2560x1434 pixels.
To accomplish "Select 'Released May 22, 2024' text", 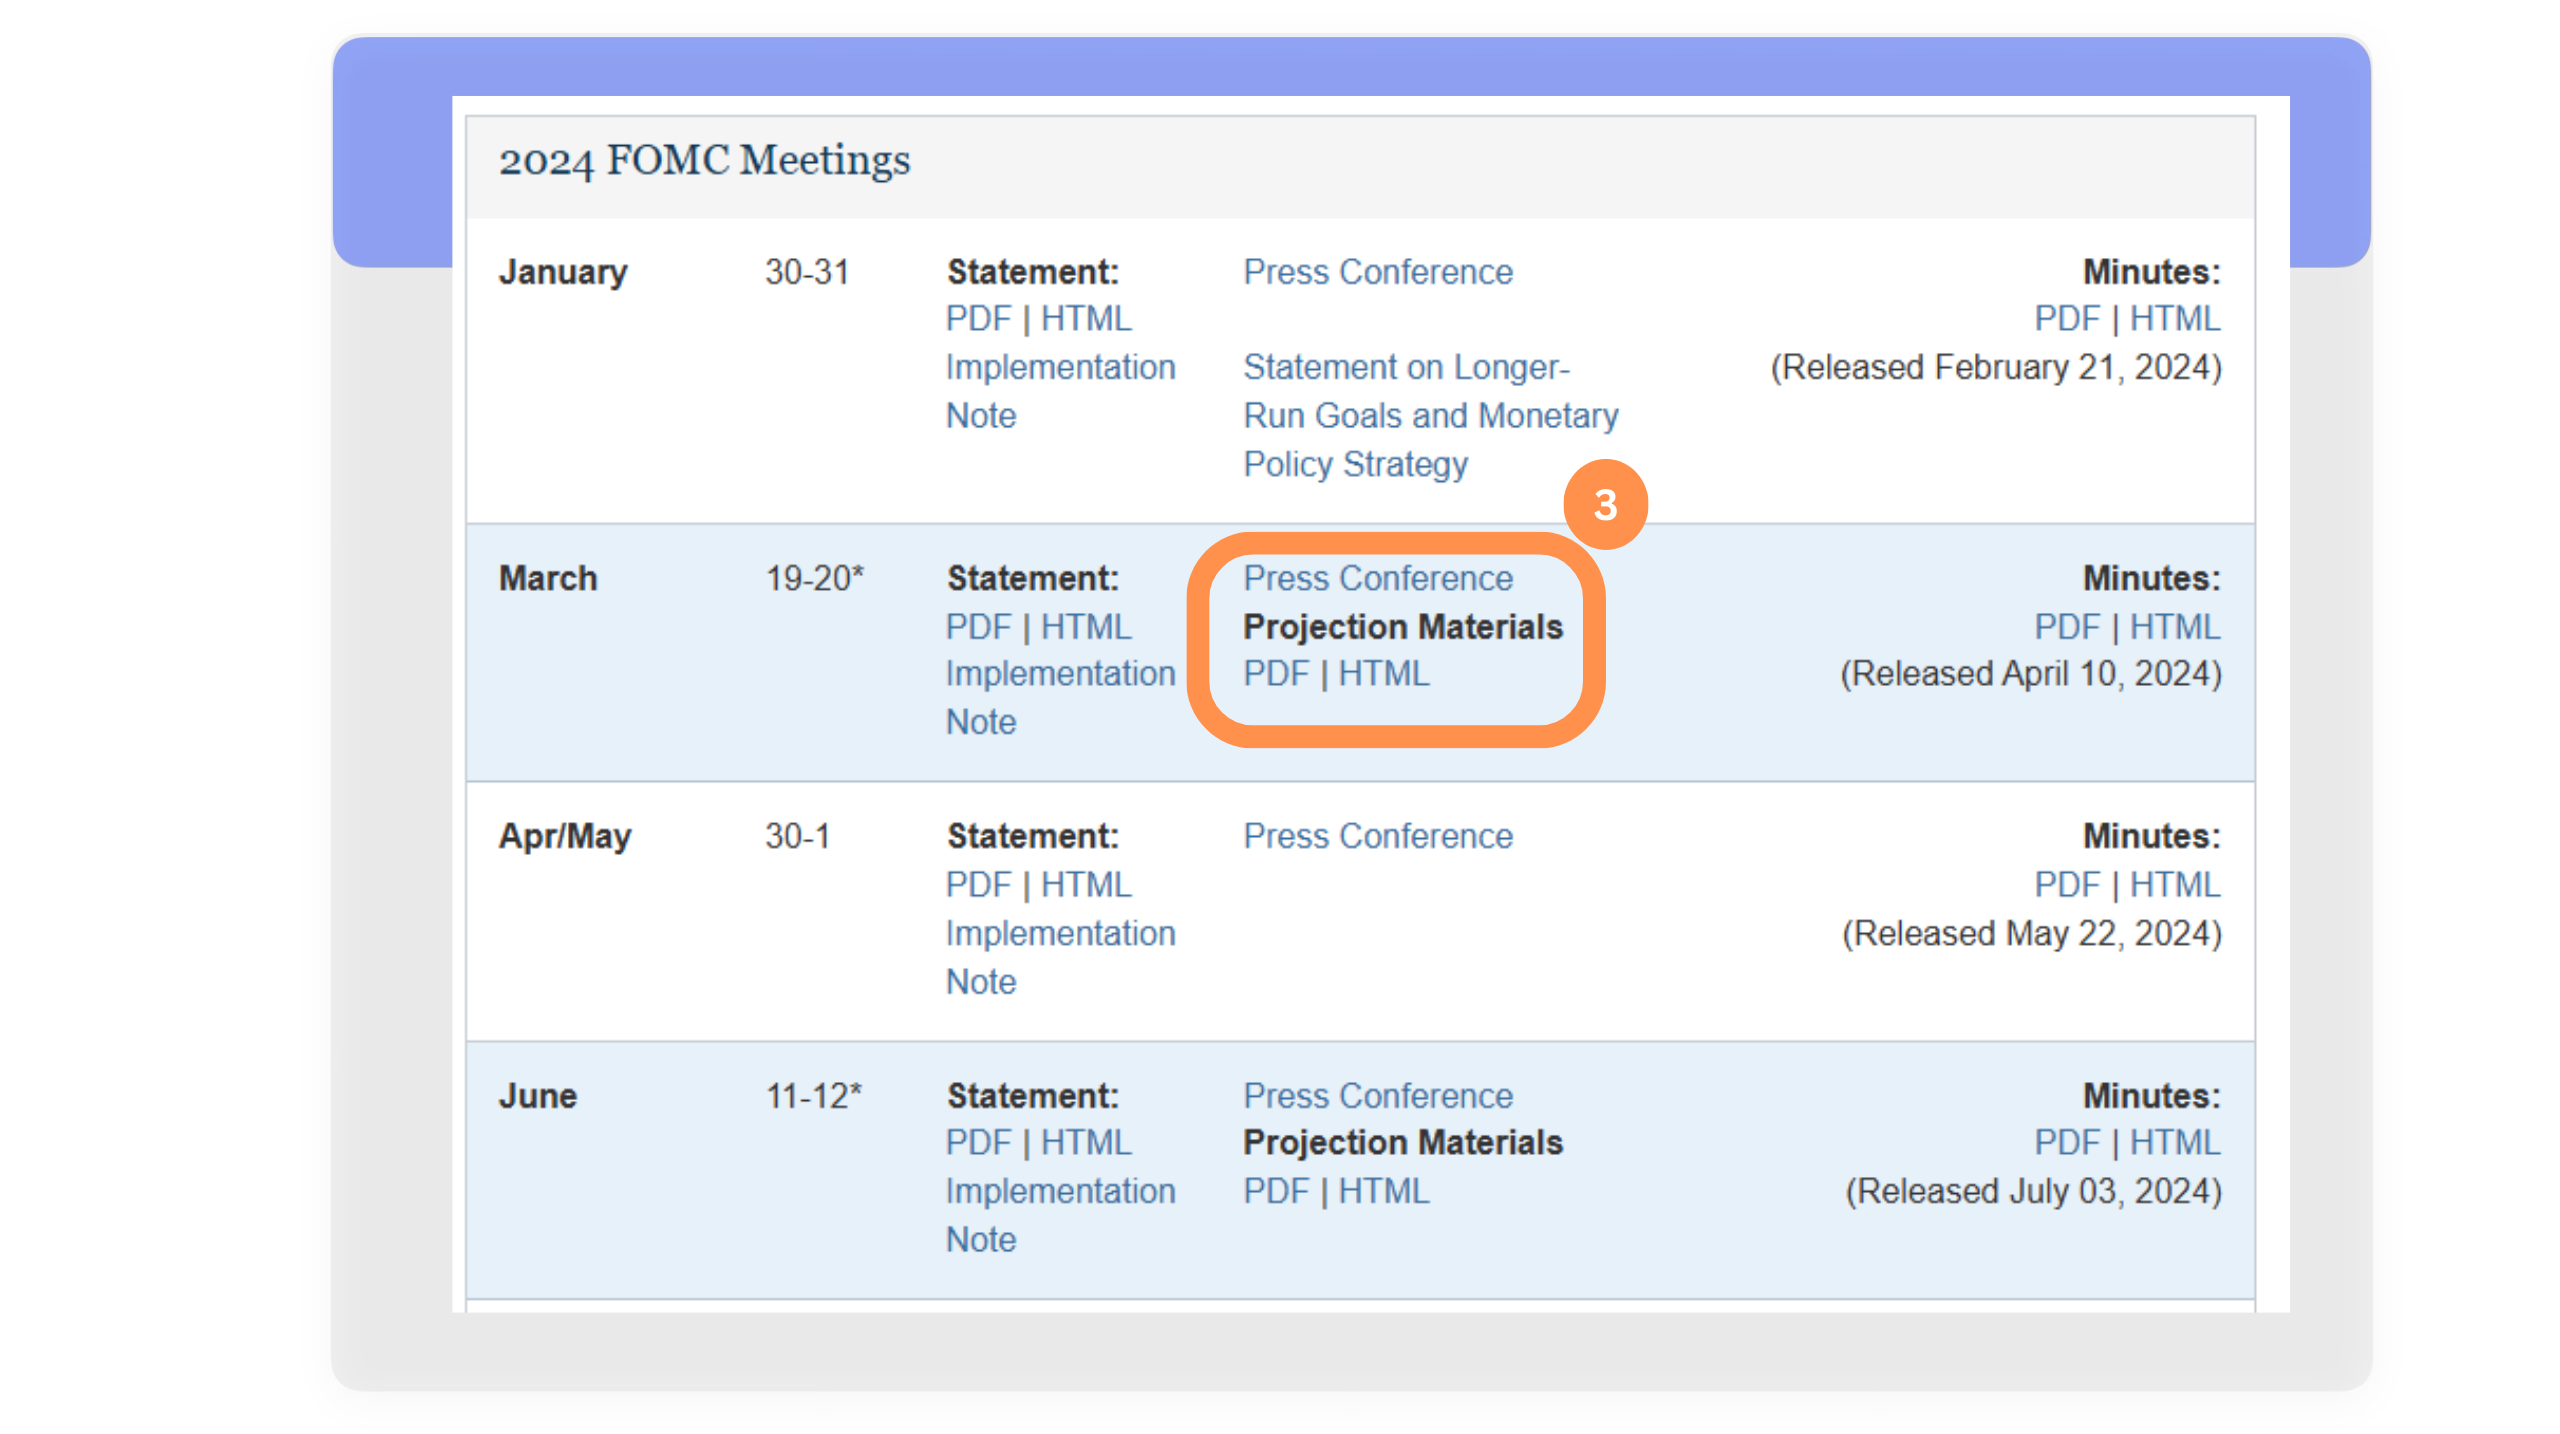I will (x=2032, y=934).
